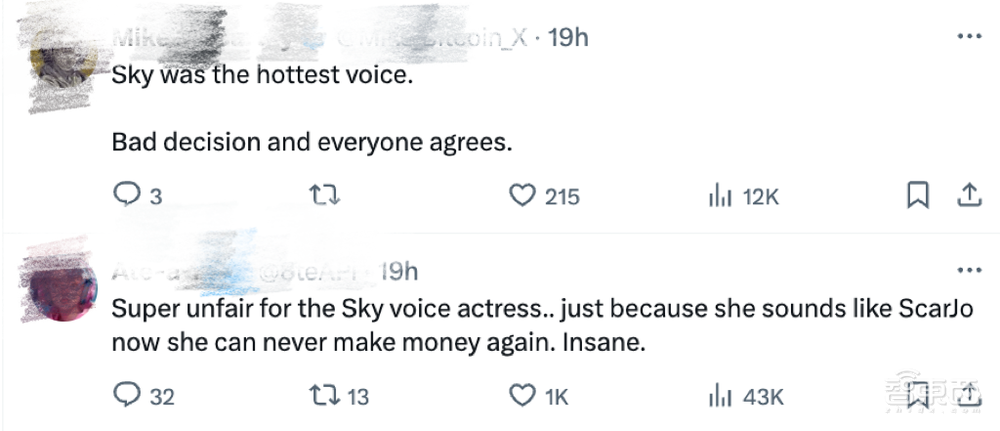Open more options for the first tweet
The height and width of the screenshot is (431, 1000).
tap(969, 37)
